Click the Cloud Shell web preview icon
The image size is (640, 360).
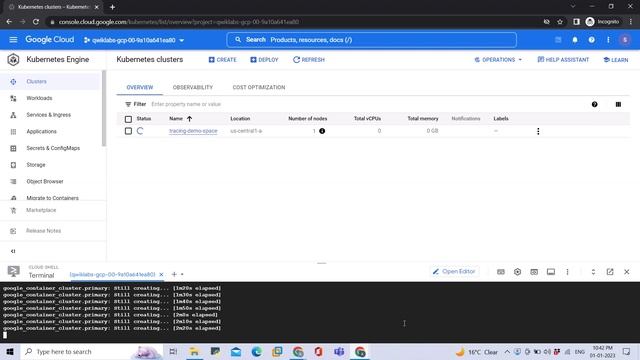pos(534,272)
